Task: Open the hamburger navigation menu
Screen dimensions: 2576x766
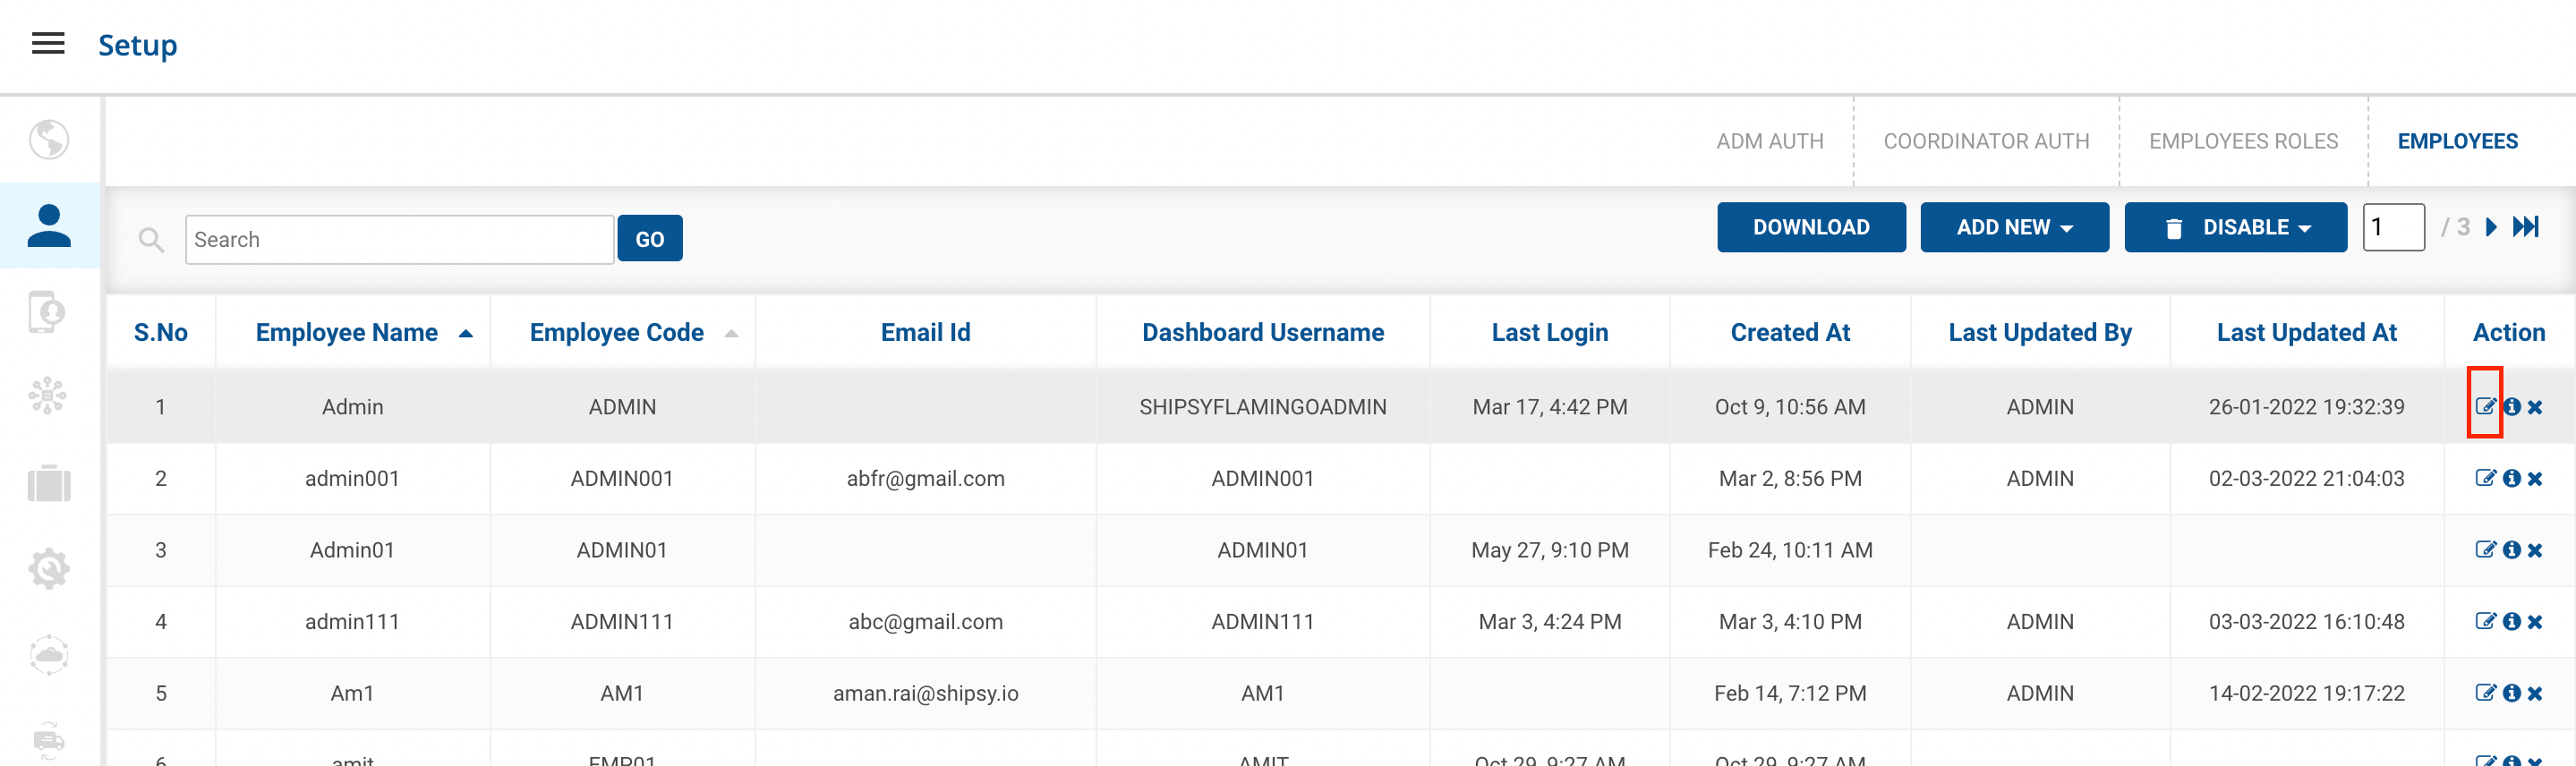Action: 48,43
